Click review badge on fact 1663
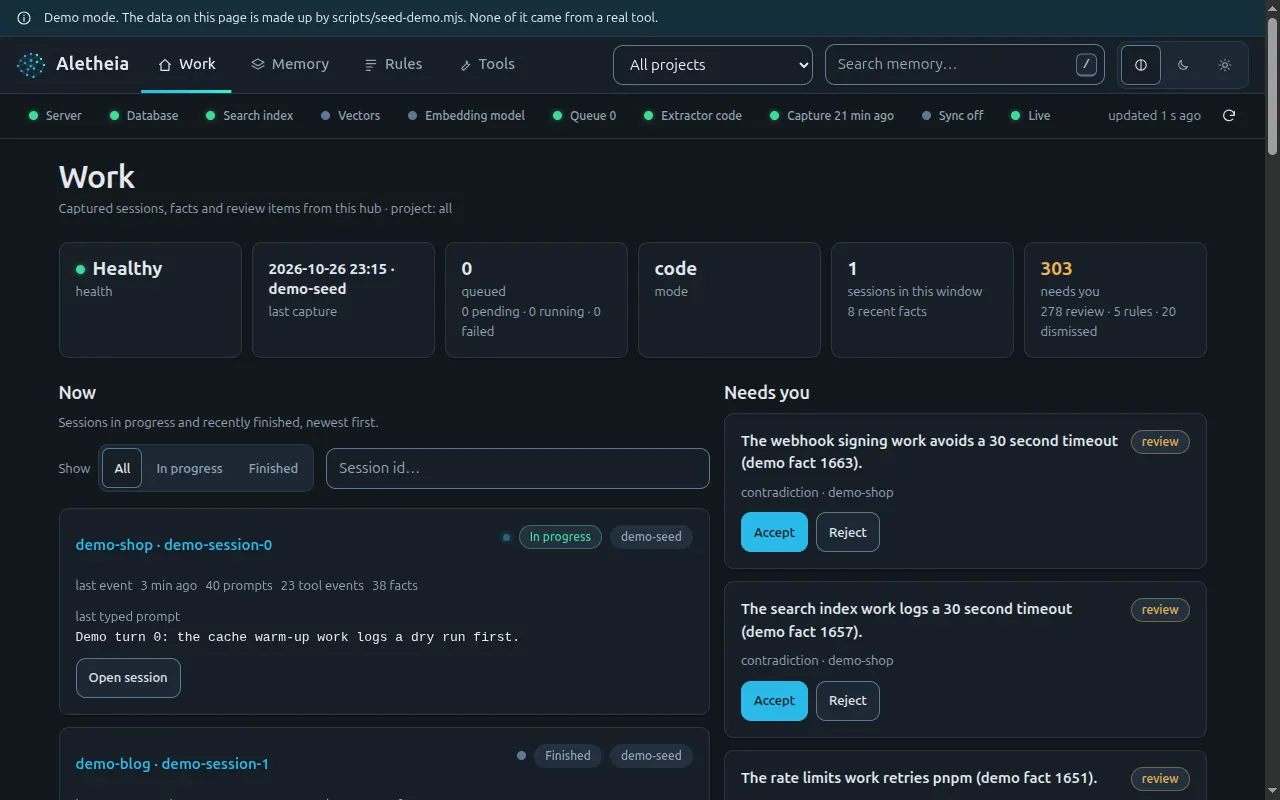 pos(1160,442)
